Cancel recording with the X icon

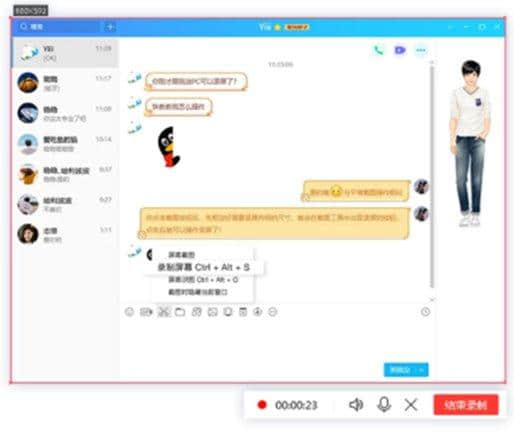coord(411,405)
